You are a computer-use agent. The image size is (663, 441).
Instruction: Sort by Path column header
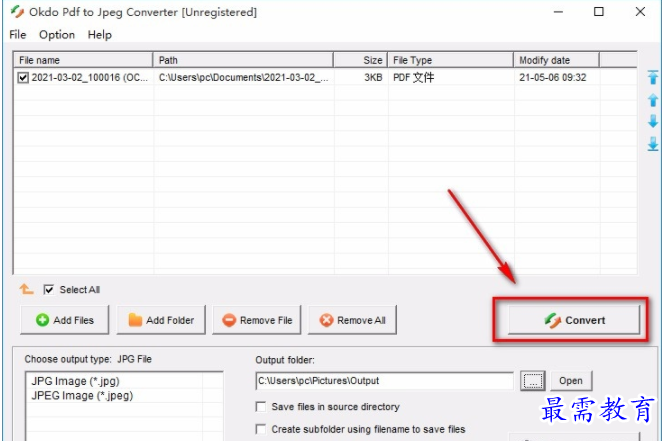point(243,60)
